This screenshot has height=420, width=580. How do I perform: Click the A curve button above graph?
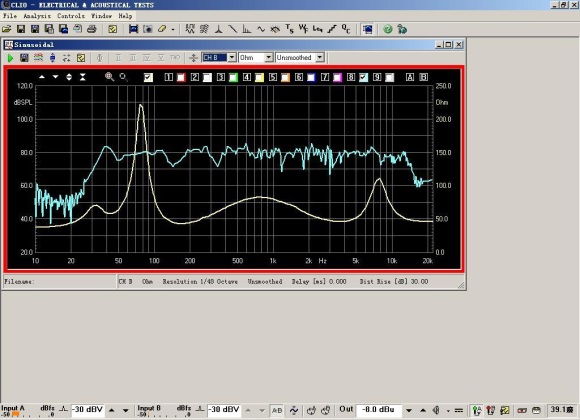410,77
